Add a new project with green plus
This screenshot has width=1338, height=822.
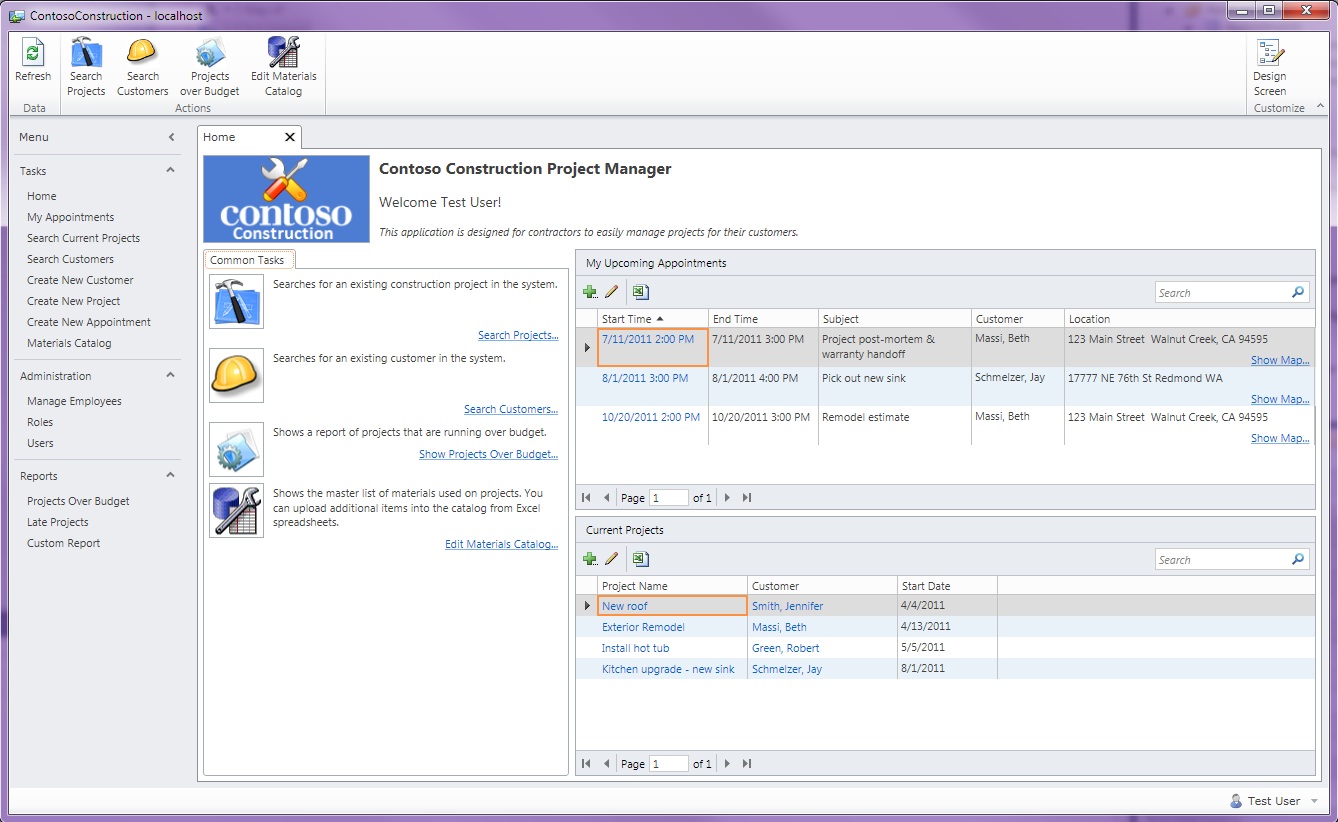point(590,559)
